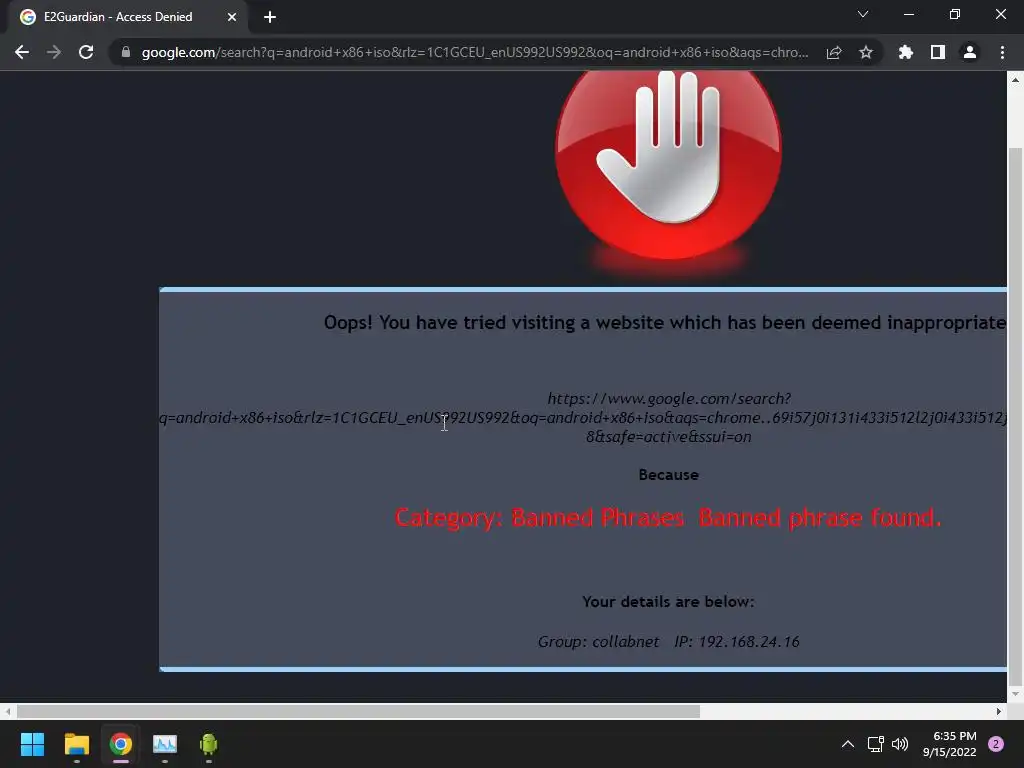The height and width of the screenshot is (768, 1024).
Task: Close the E2Guardian Access Denied tab
Action: tap(232, 17)
